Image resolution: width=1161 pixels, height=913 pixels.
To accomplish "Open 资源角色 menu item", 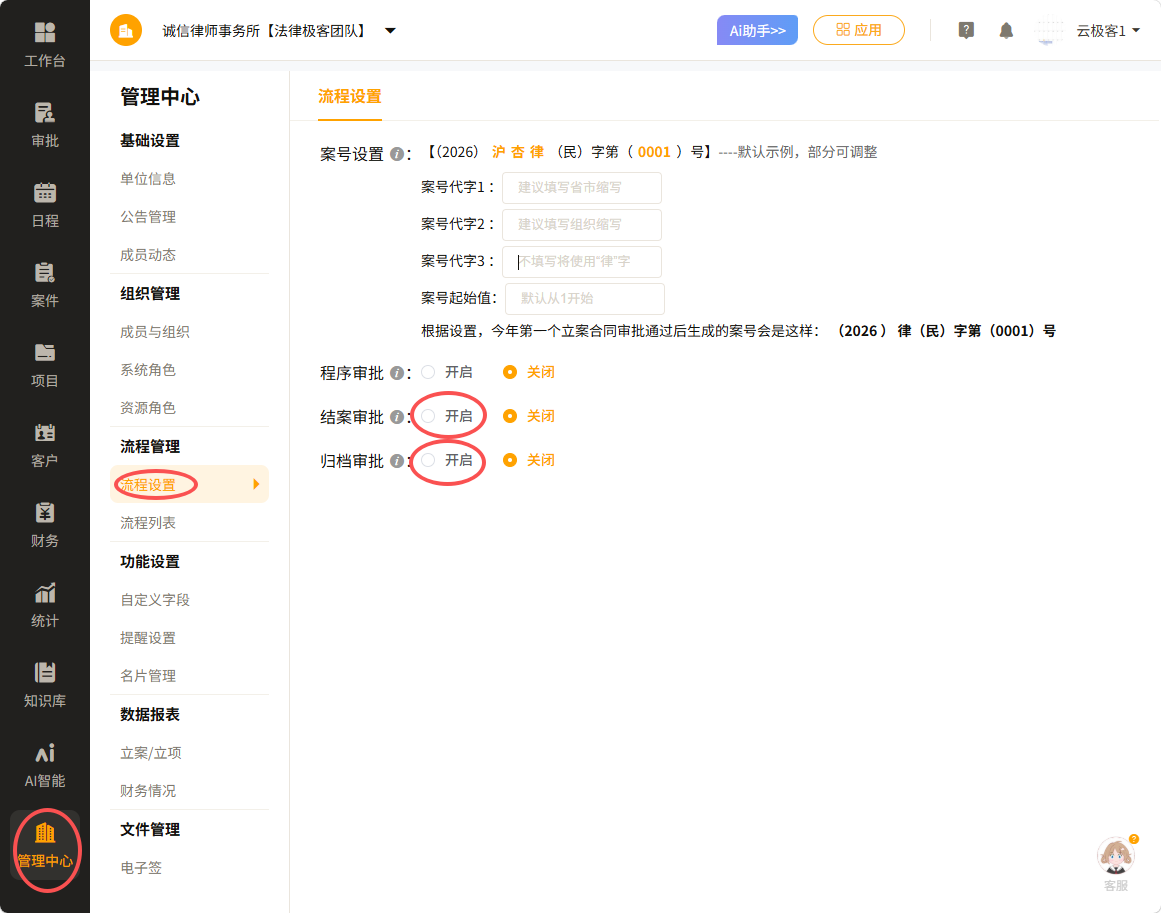I will (x=148, y=408).
